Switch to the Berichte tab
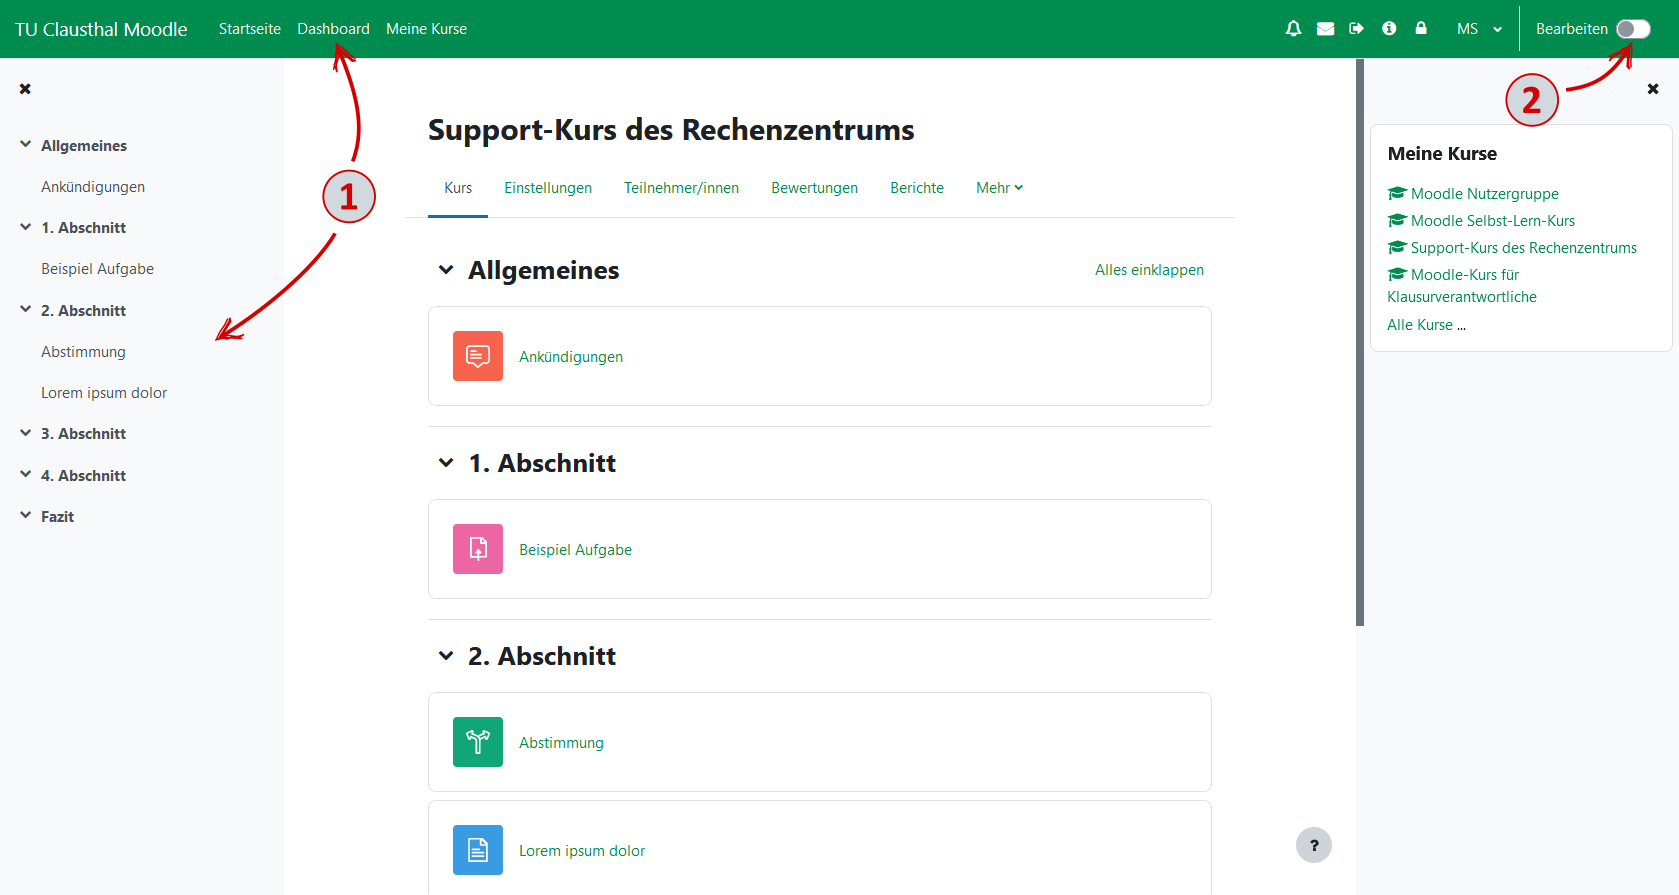The height and width of the screenshot is (895, 1679). [917, 188]
